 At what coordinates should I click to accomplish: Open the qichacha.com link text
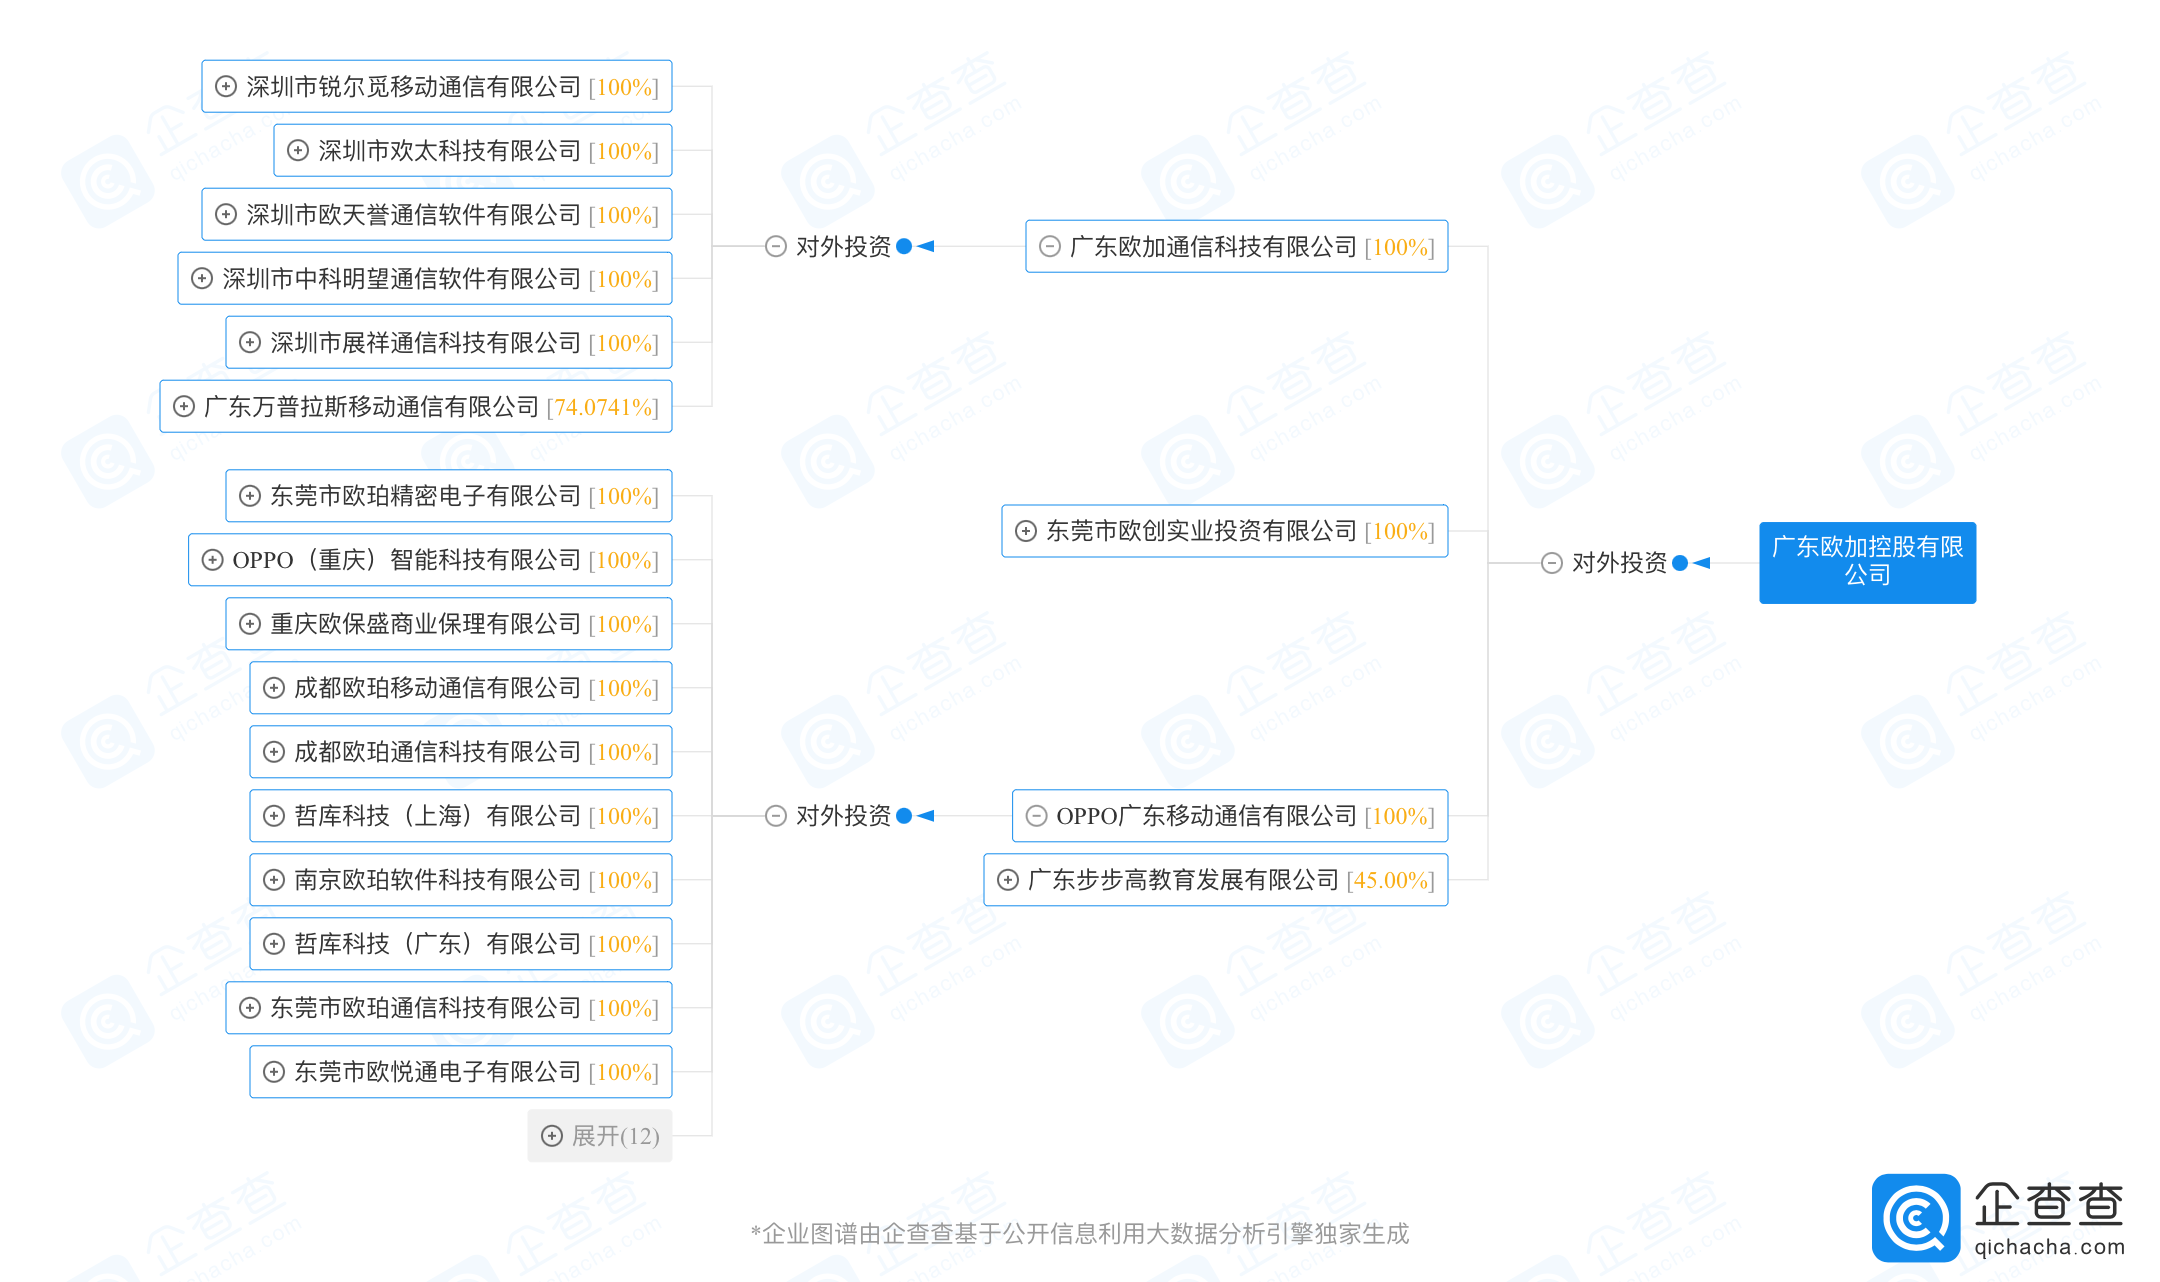[2049, 1247]
